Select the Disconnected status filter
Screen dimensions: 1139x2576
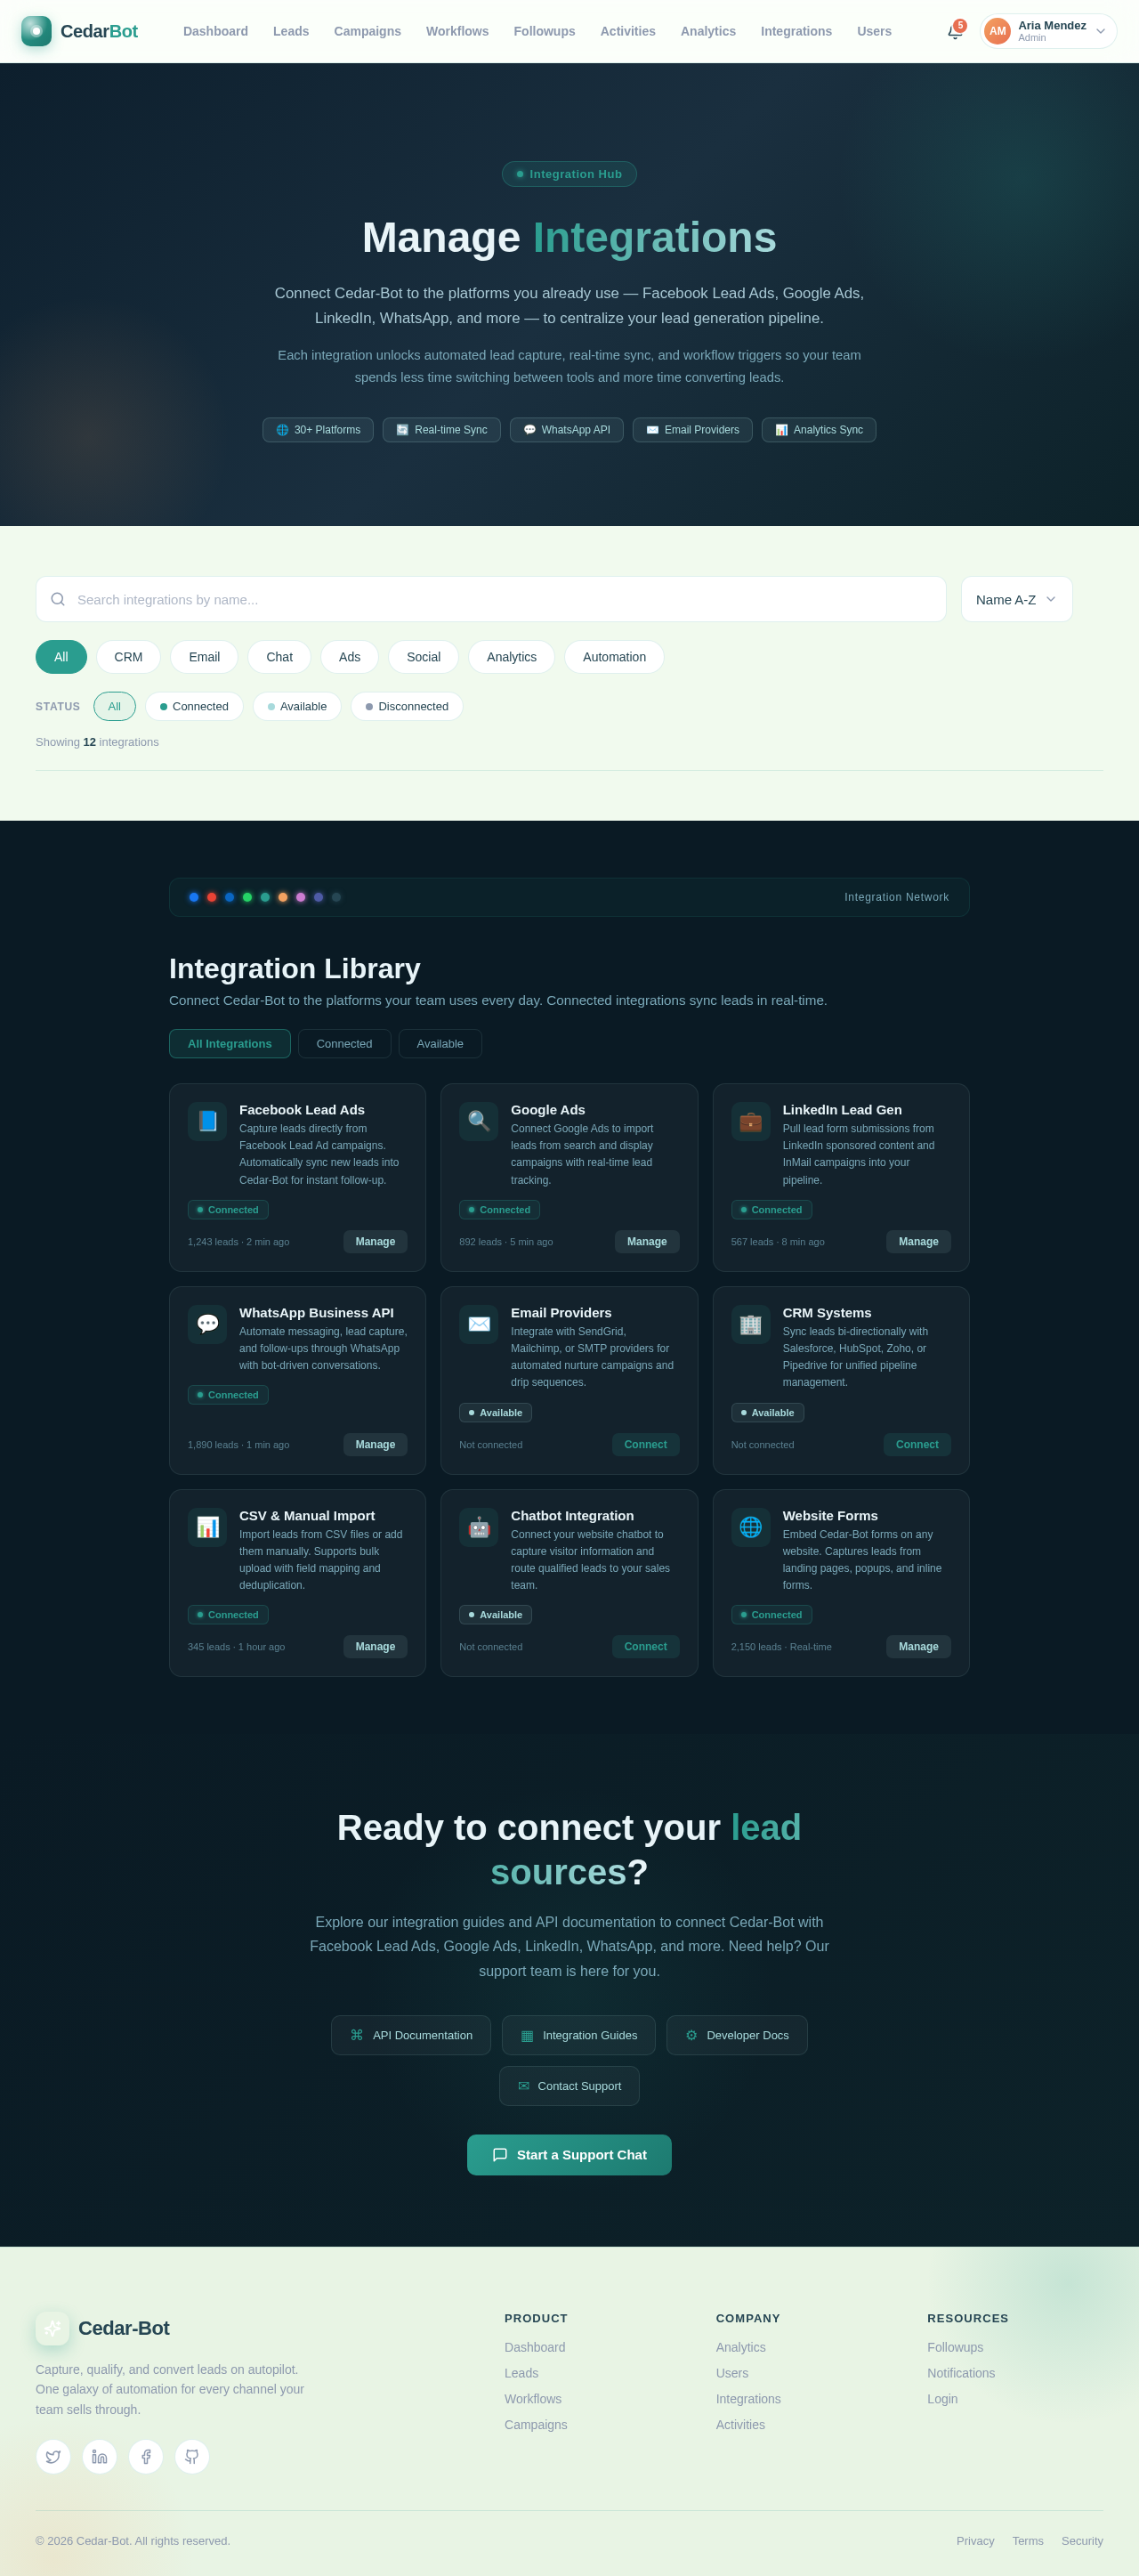[x=407, y=706]
